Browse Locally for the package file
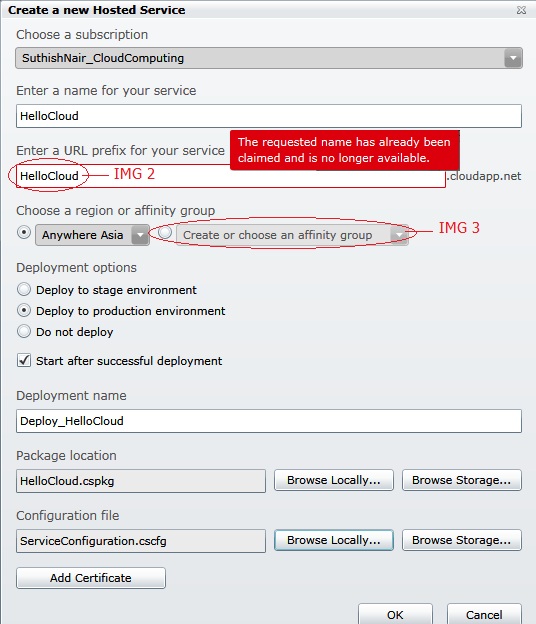 point(334,480)
